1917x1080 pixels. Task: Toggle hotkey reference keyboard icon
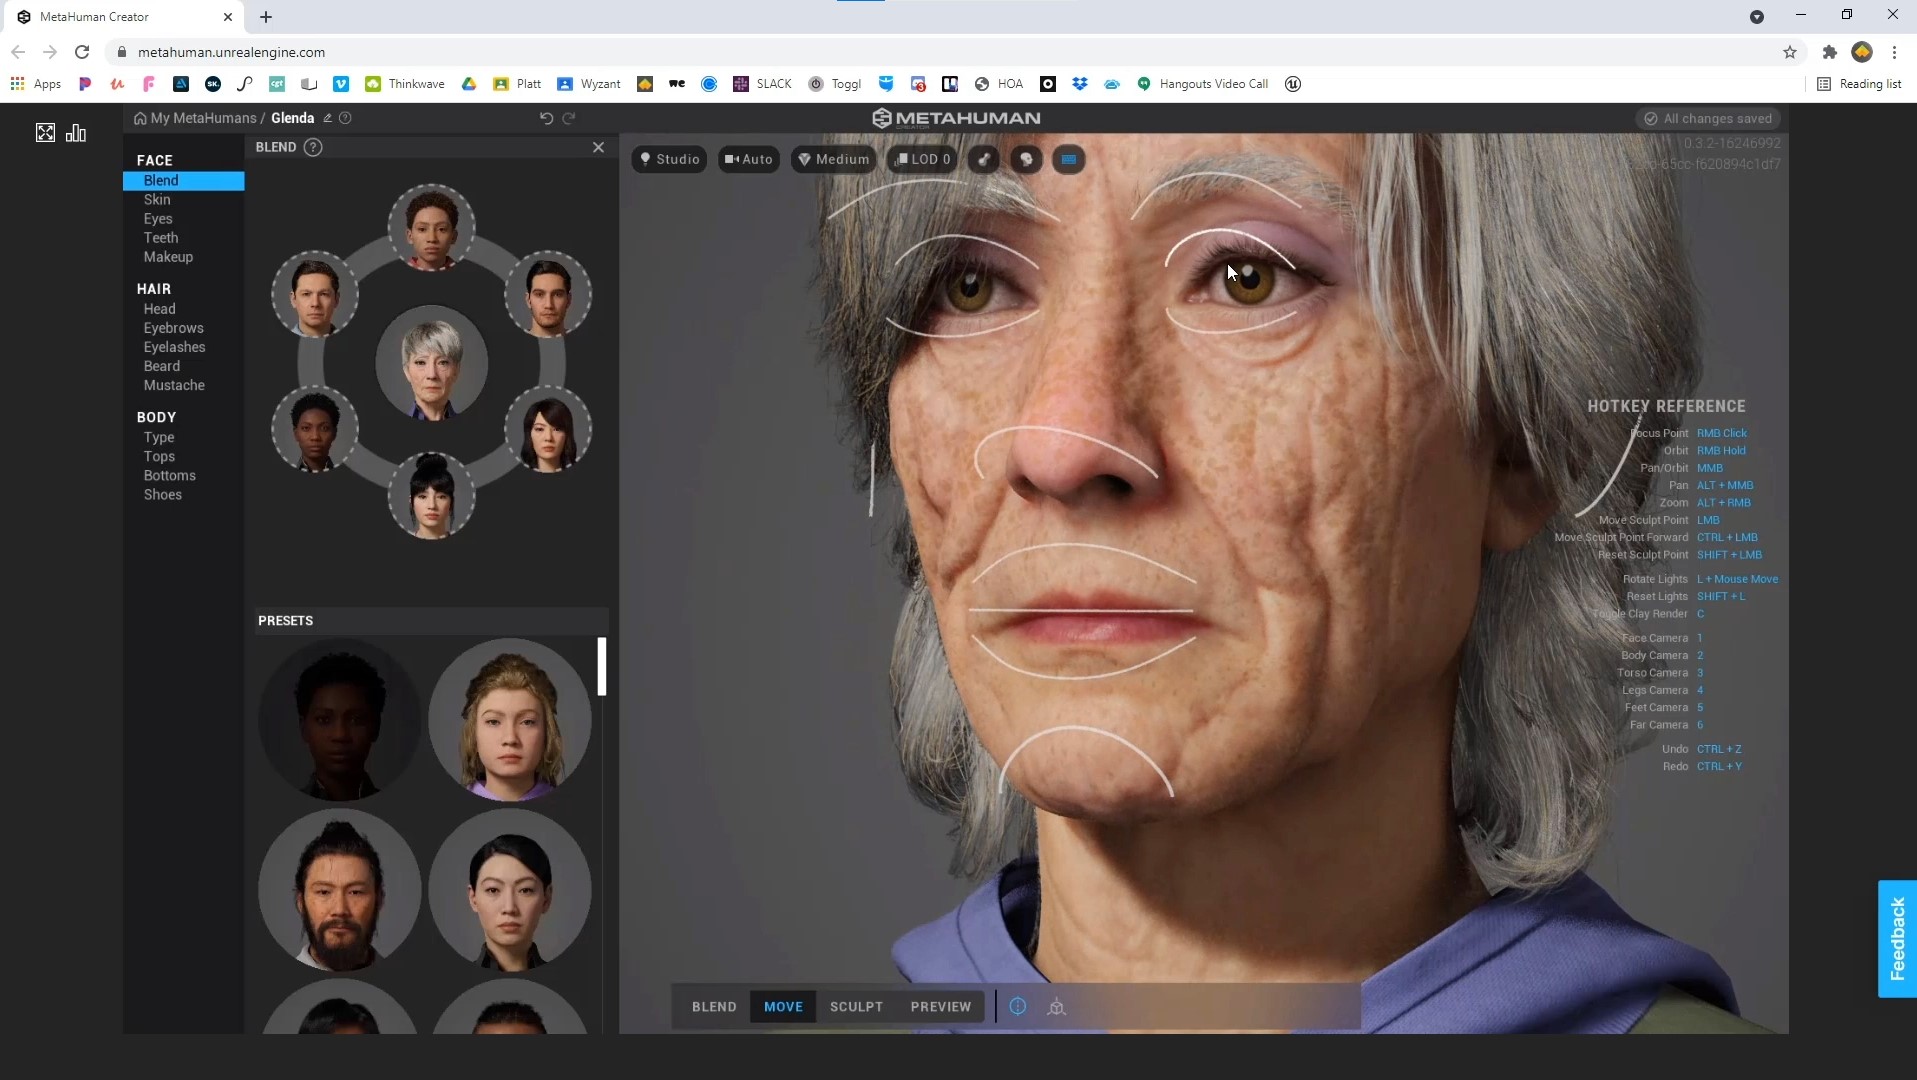point(1068,159)
